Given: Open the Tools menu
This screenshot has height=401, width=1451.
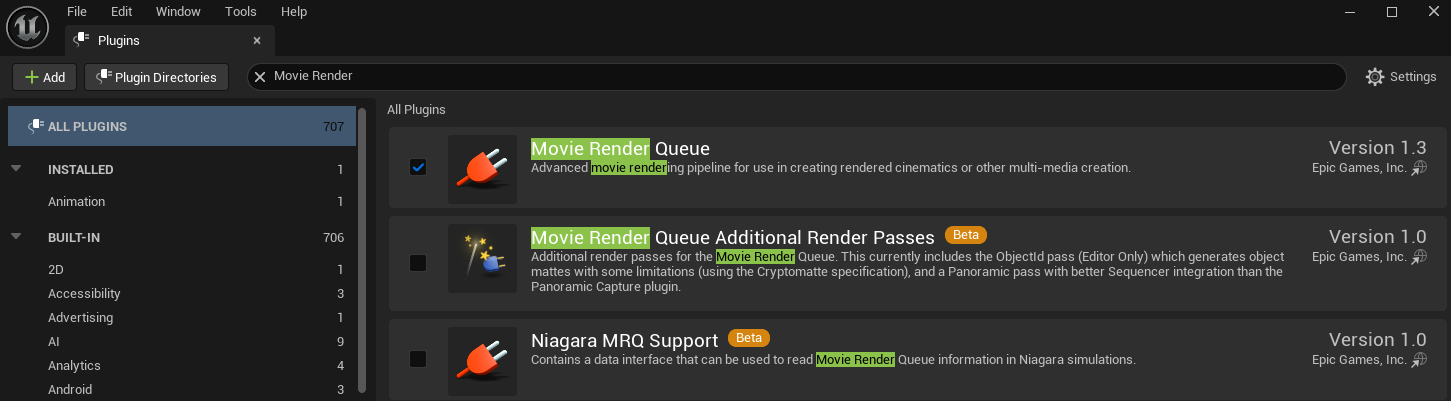Looking at the screenshot, I should tap(241, 11).
